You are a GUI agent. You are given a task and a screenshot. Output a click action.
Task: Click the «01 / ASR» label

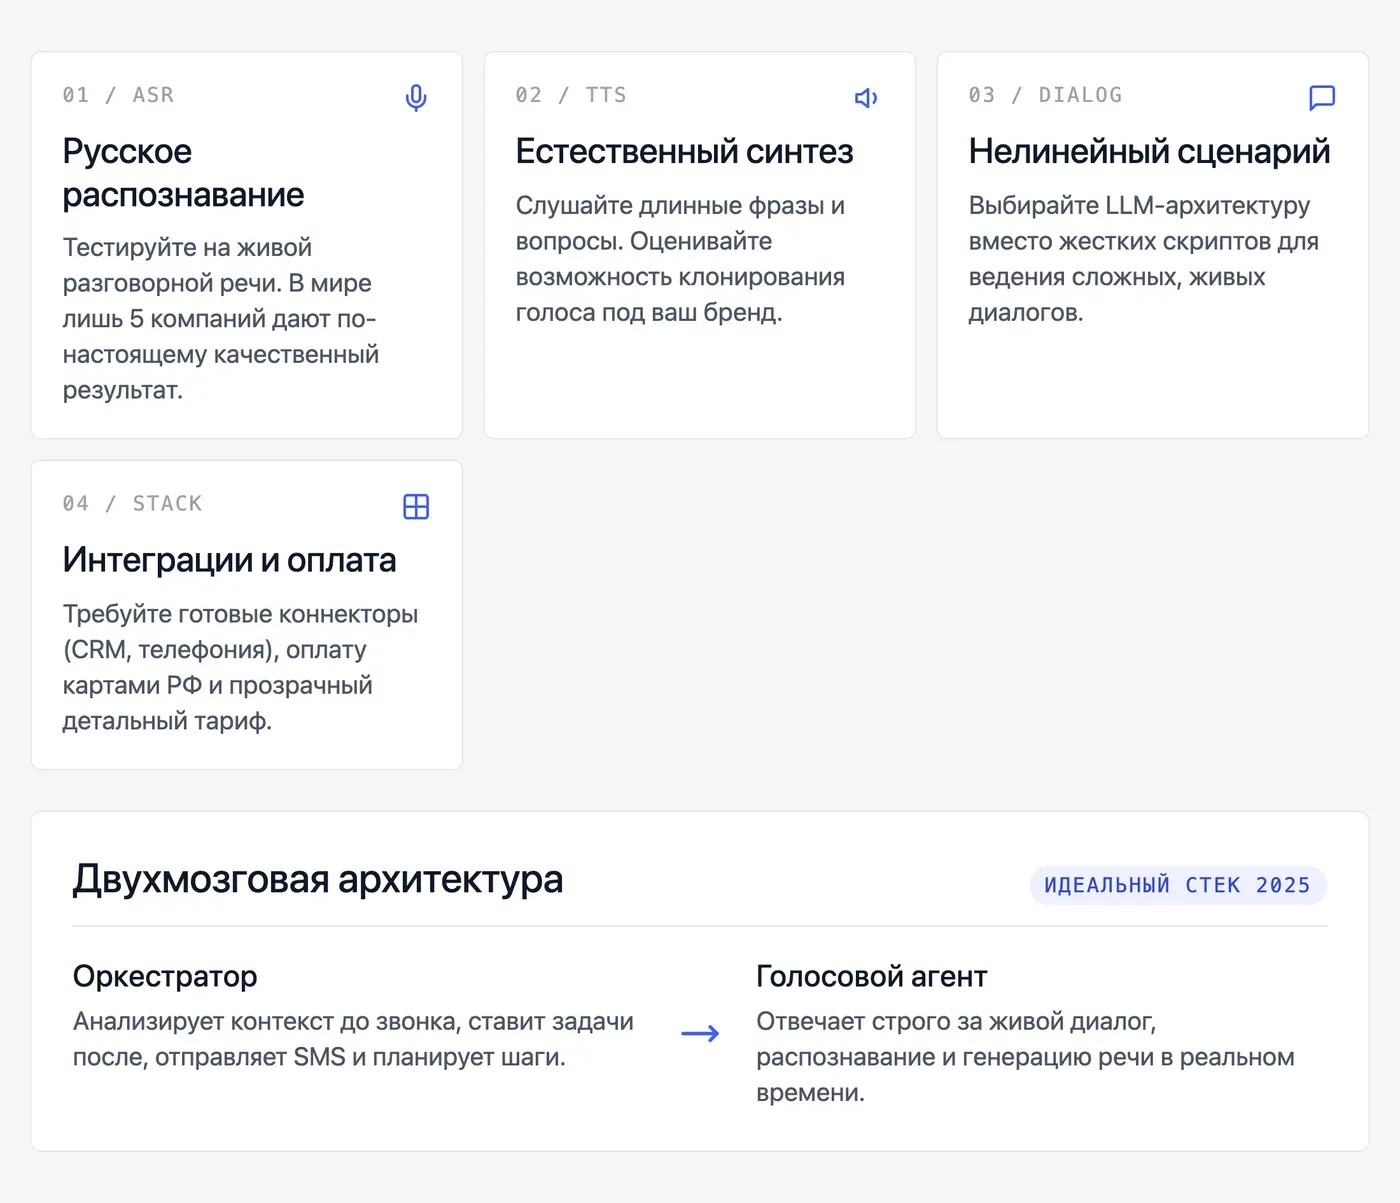pyautogui.click(x=118, y=95)
